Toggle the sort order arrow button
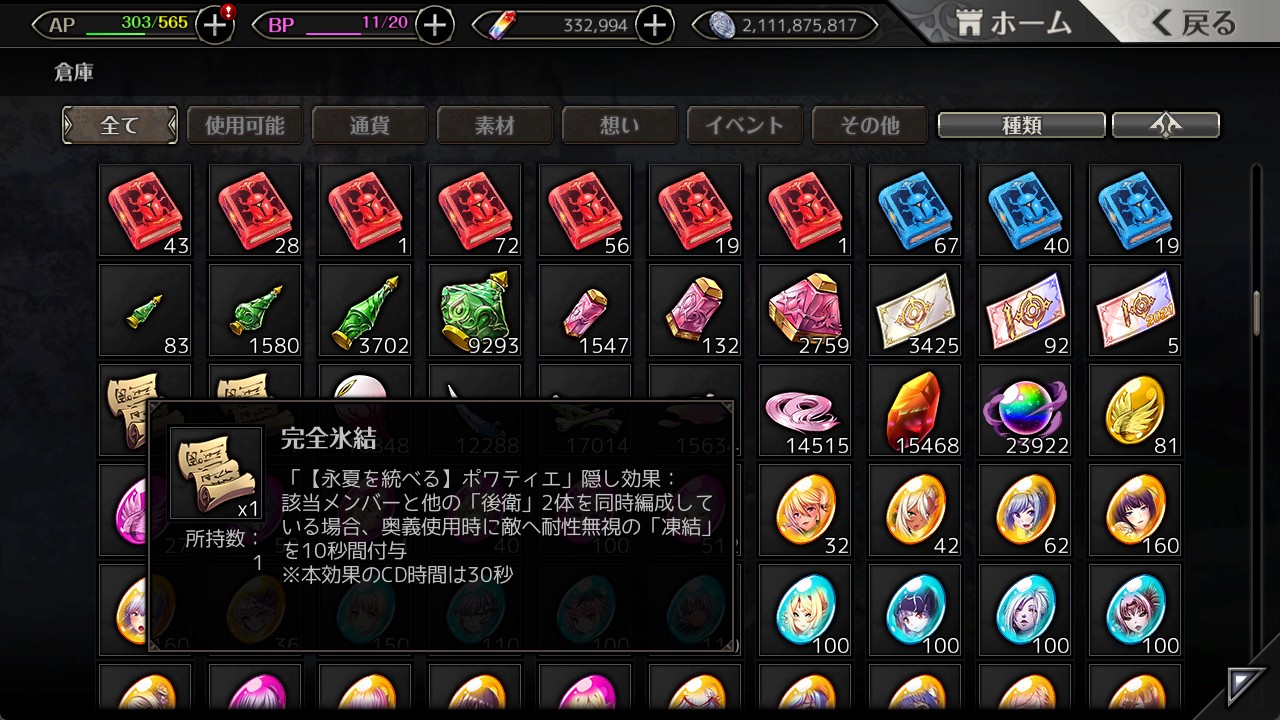The image size is (1280, 720). pyautogui.click(x=1166, y=125)
